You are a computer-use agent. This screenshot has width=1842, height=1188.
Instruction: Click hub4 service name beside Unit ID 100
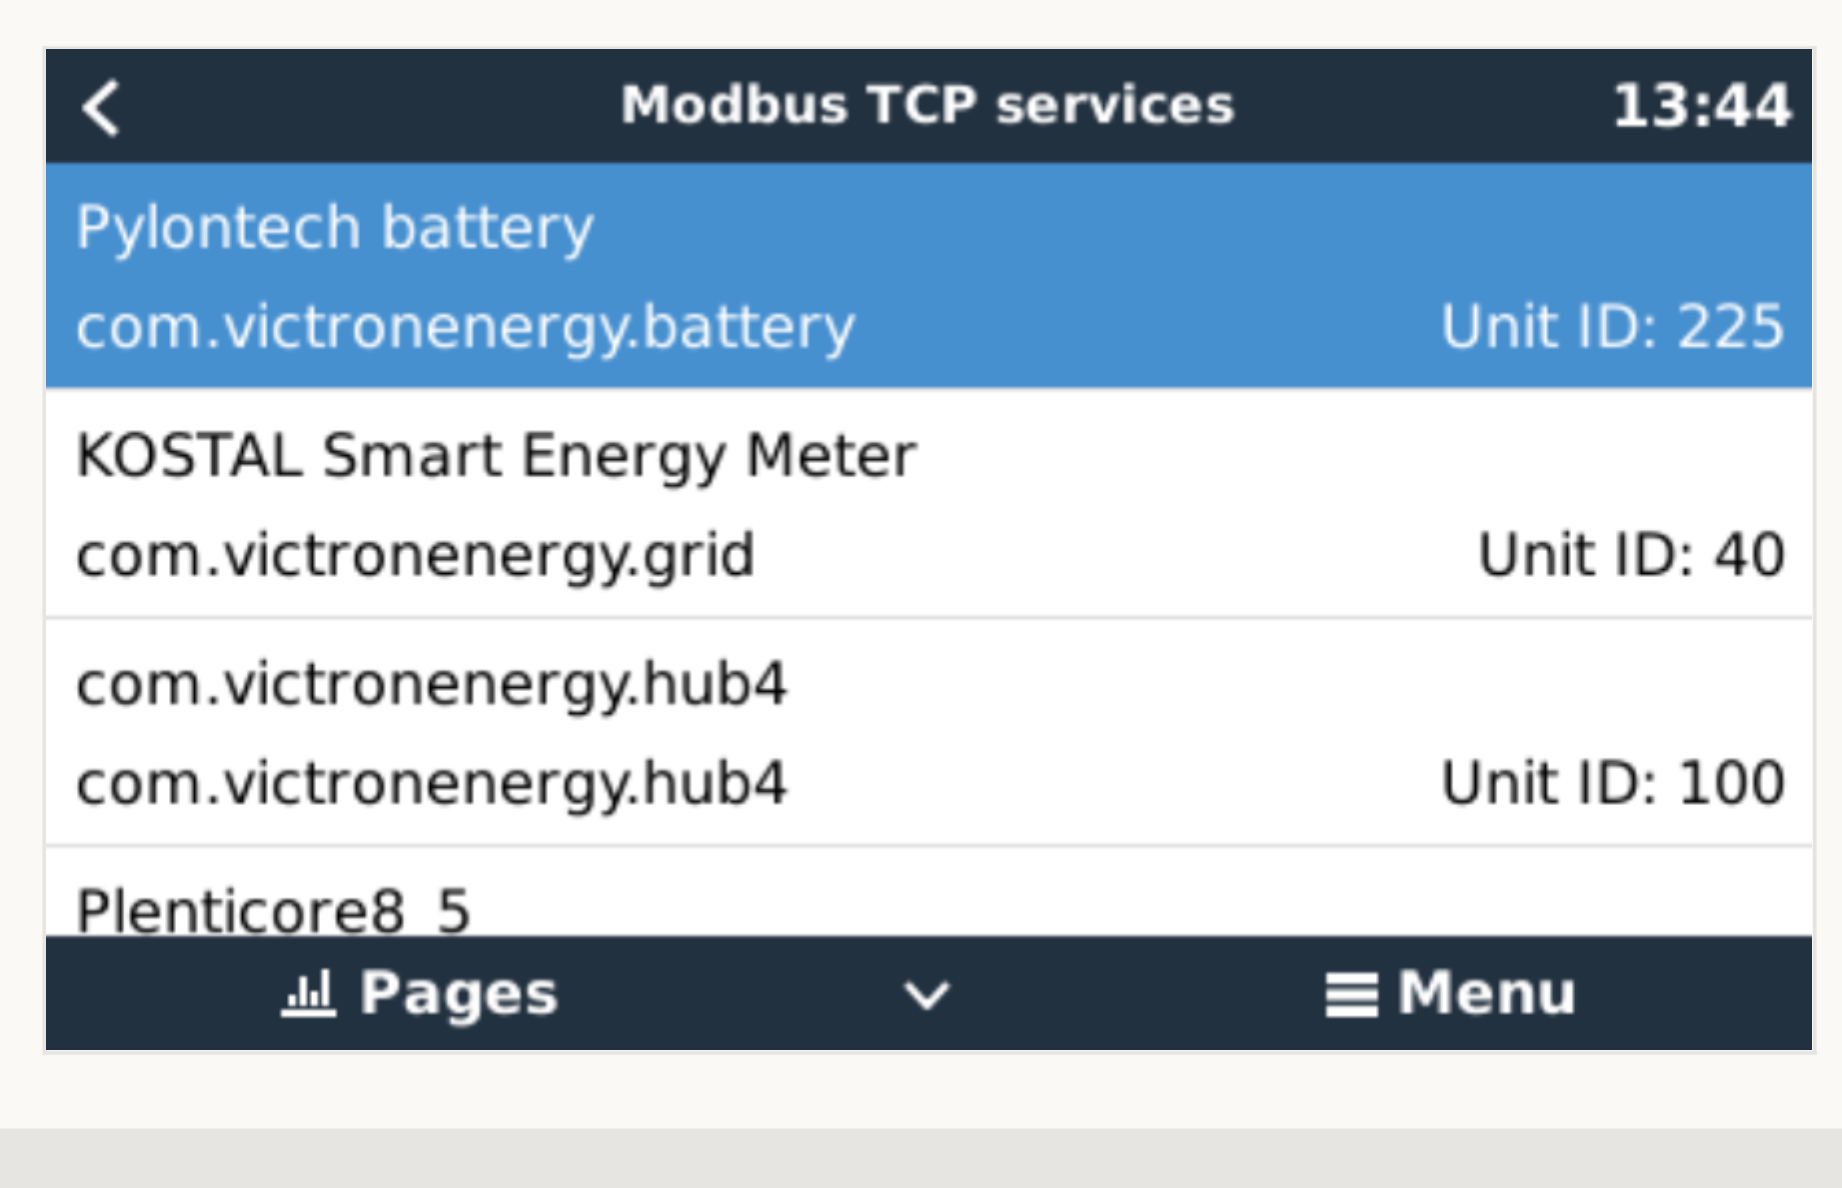coord(431,783)
